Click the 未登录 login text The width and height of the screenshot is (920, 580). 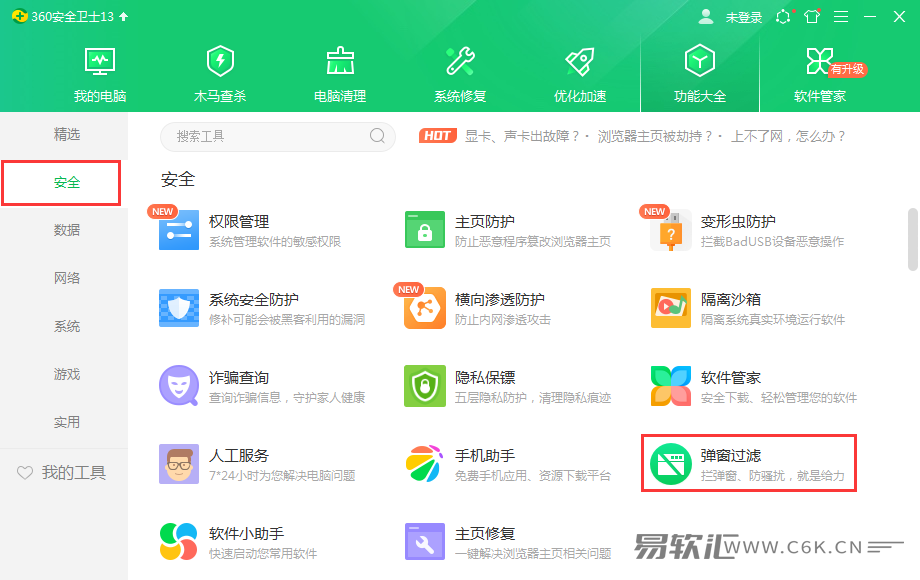tap(743, 18)
